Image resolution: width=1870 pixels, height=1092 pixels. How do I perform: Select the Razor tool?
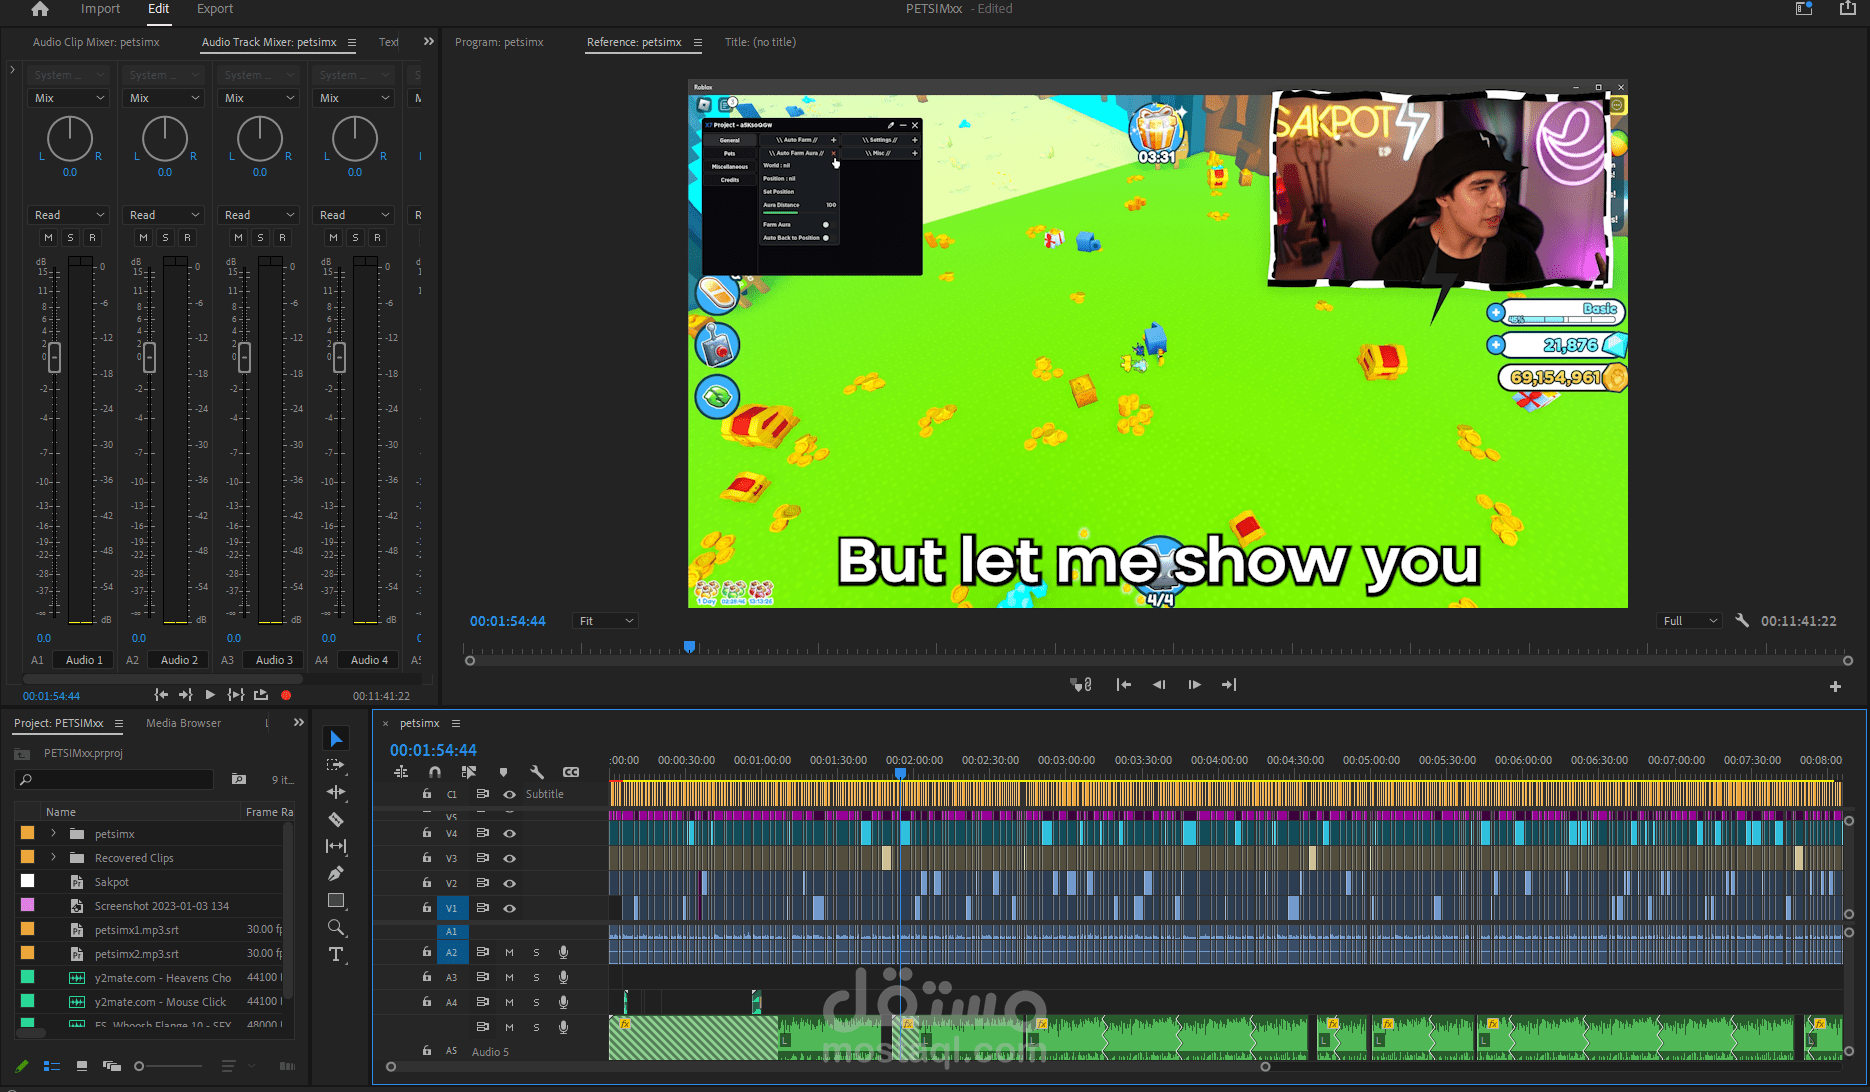(x=336, y=819)
